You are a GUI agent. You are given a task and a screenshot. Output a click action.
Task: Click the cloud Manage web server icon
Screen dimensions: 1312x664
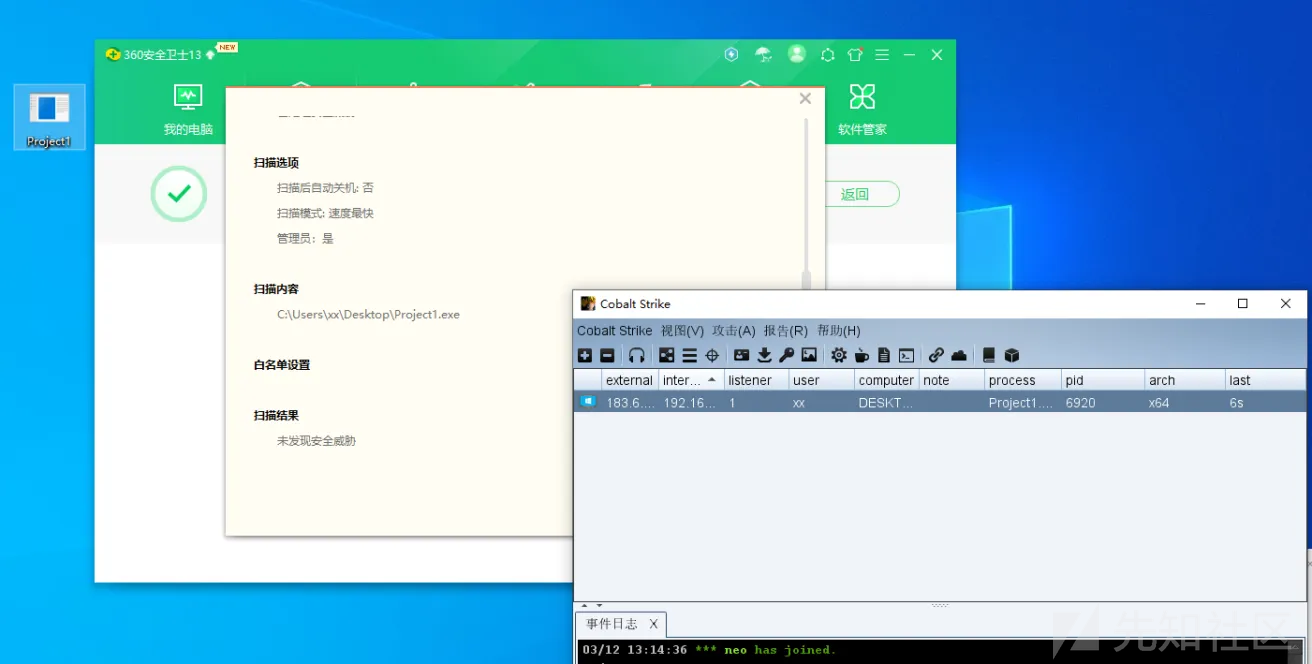[x=959, y=355]
